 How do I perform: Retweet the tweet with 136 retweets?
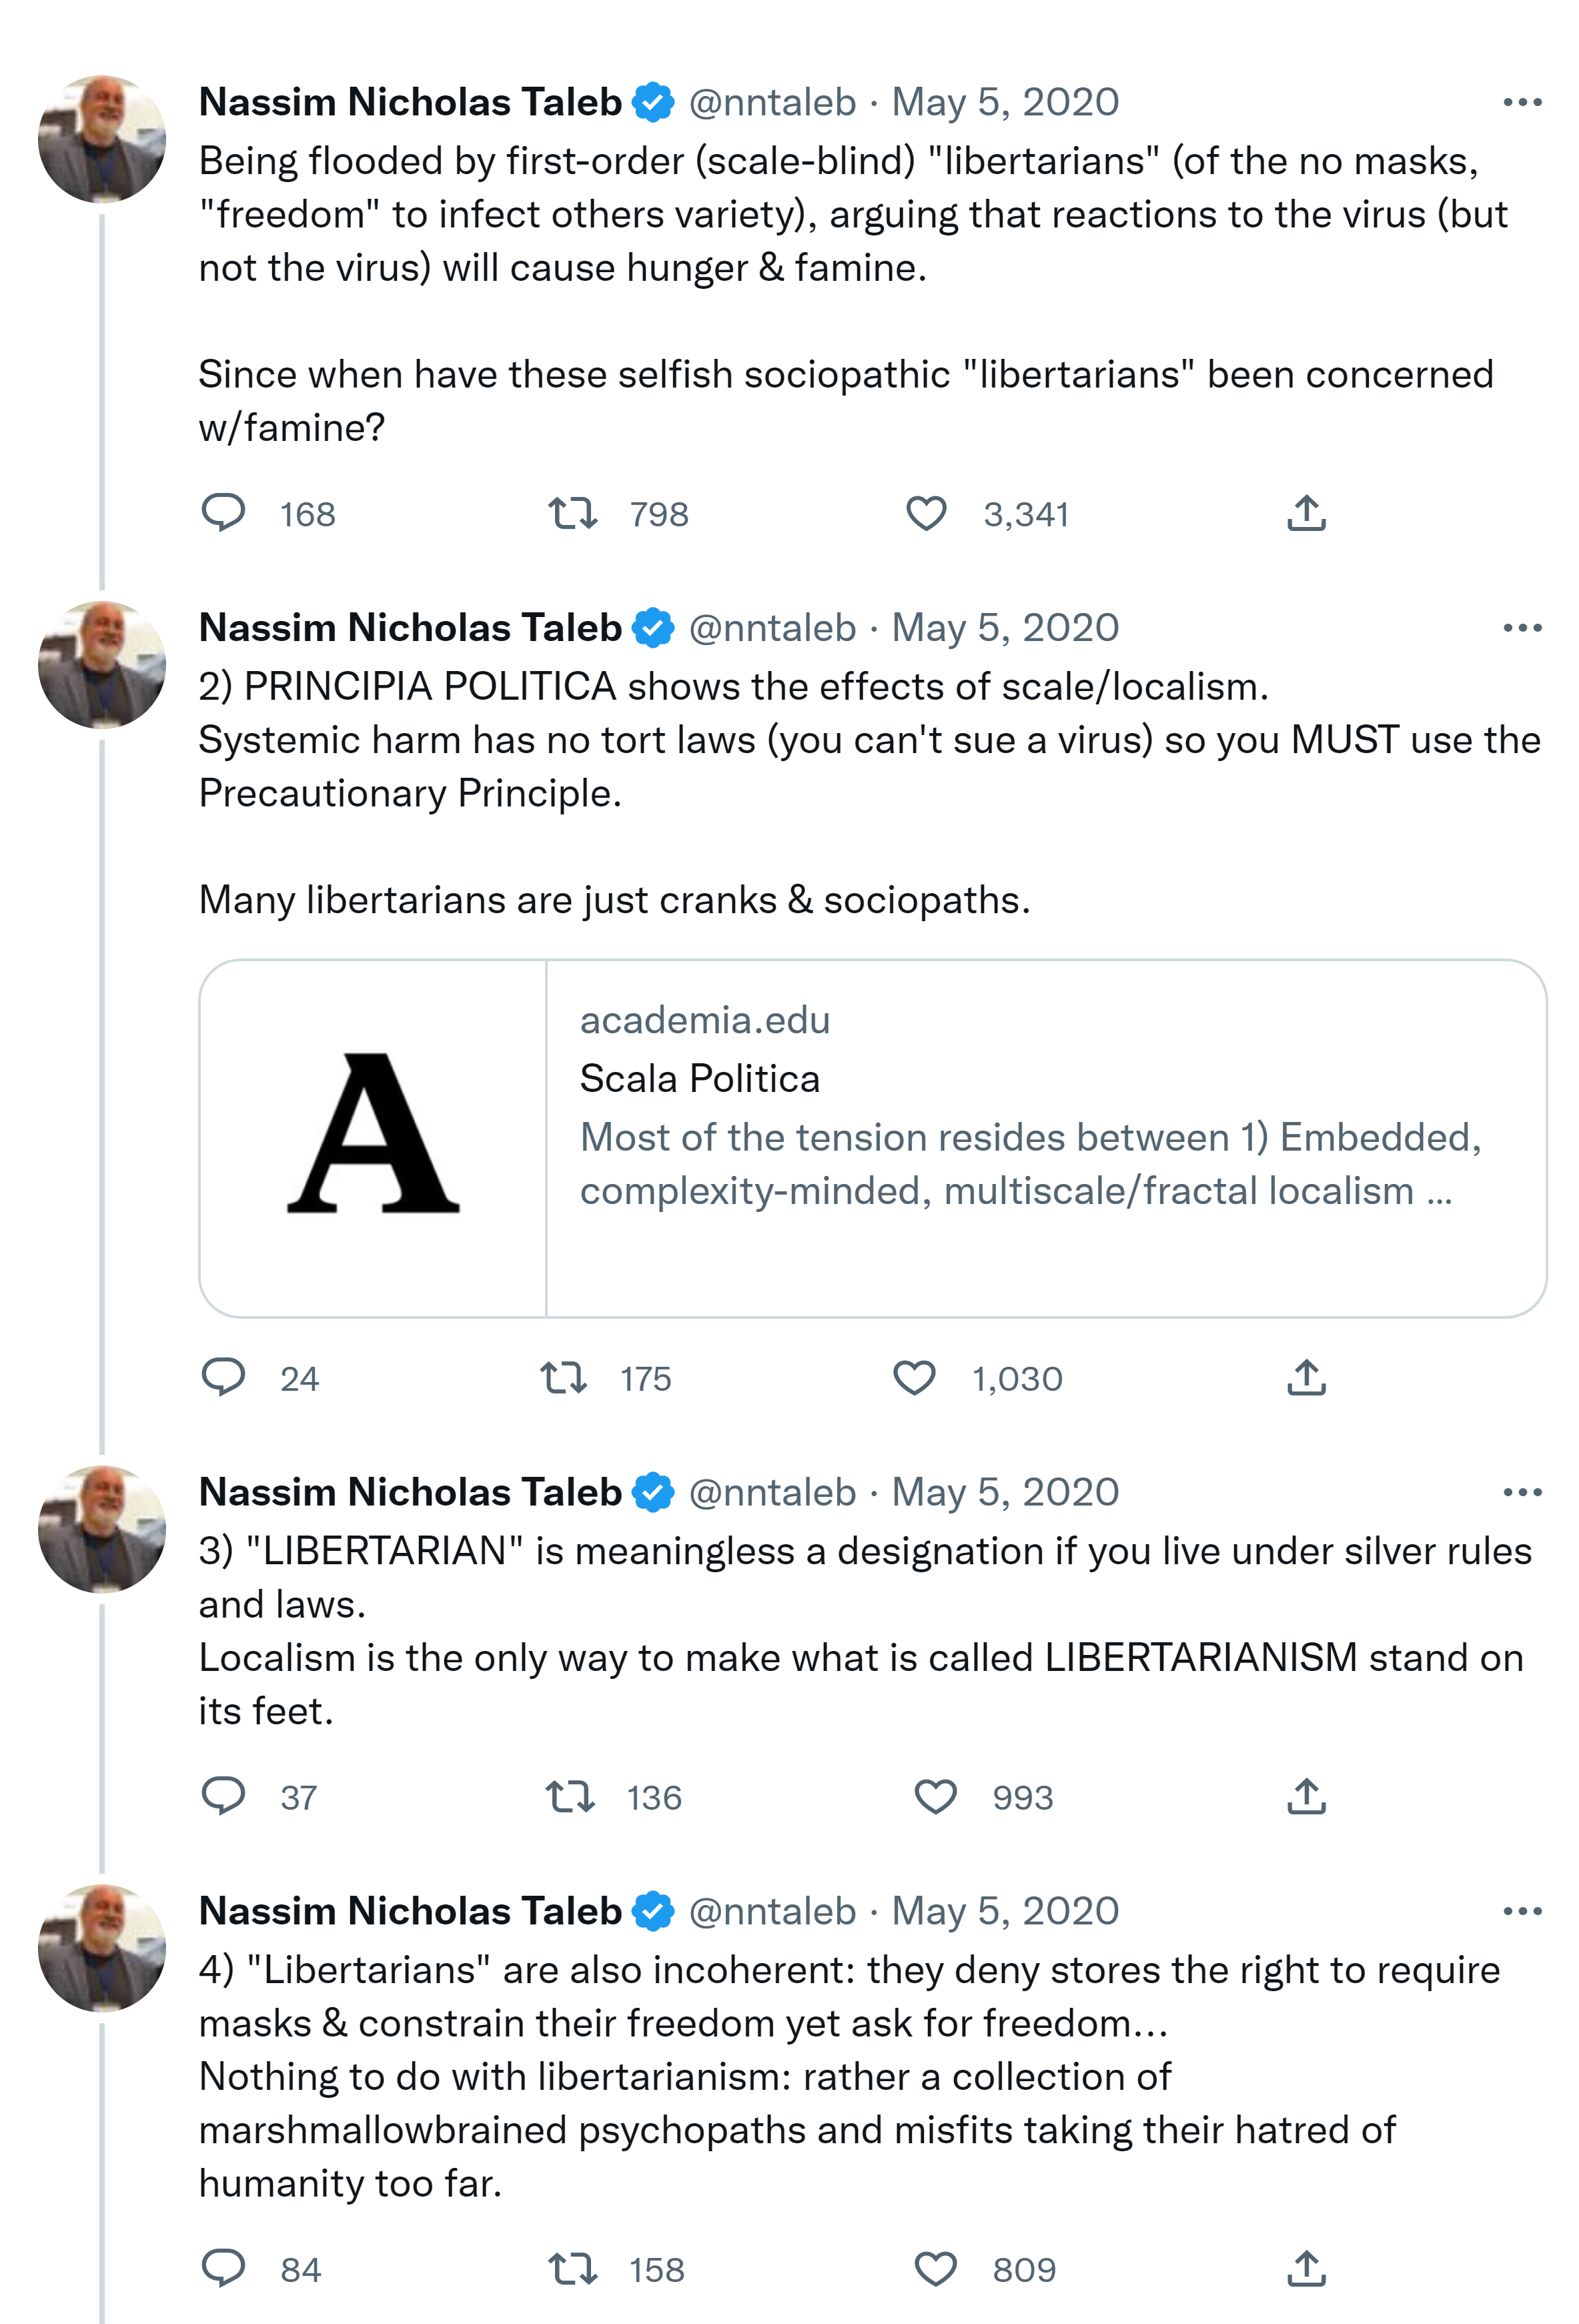click(x=570, y=1796)
